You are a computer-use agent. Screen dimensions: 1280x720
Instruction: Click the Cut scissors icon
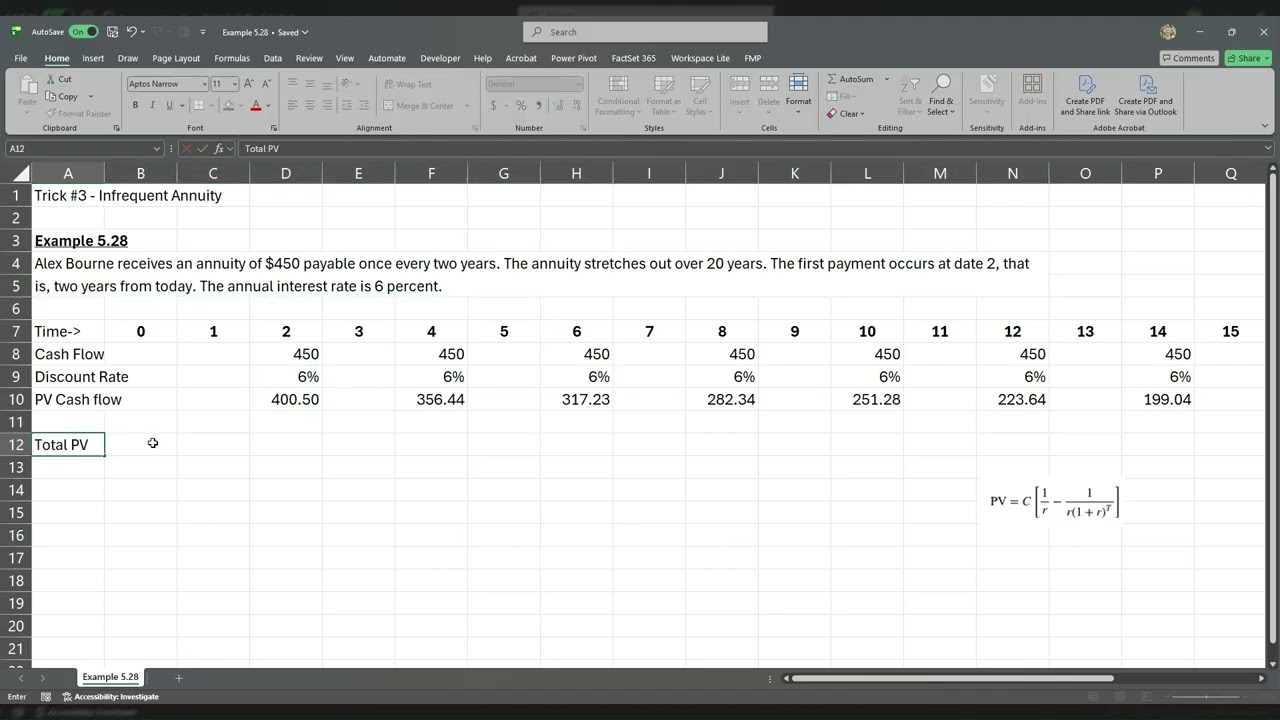[50, 79]
